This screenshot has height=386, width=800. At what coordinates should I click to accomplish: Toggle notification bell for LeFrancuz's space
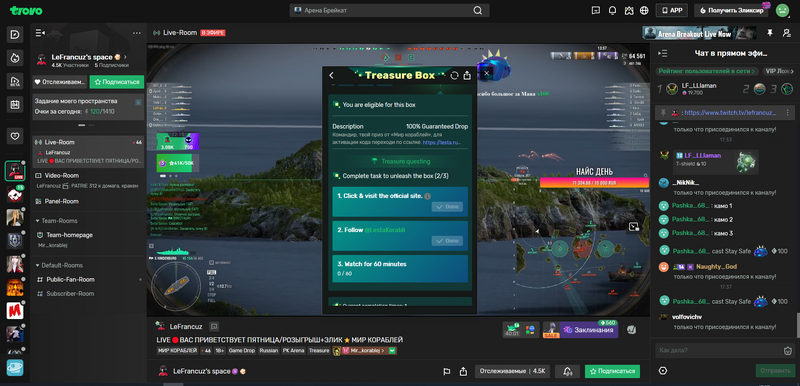point(567,371)
